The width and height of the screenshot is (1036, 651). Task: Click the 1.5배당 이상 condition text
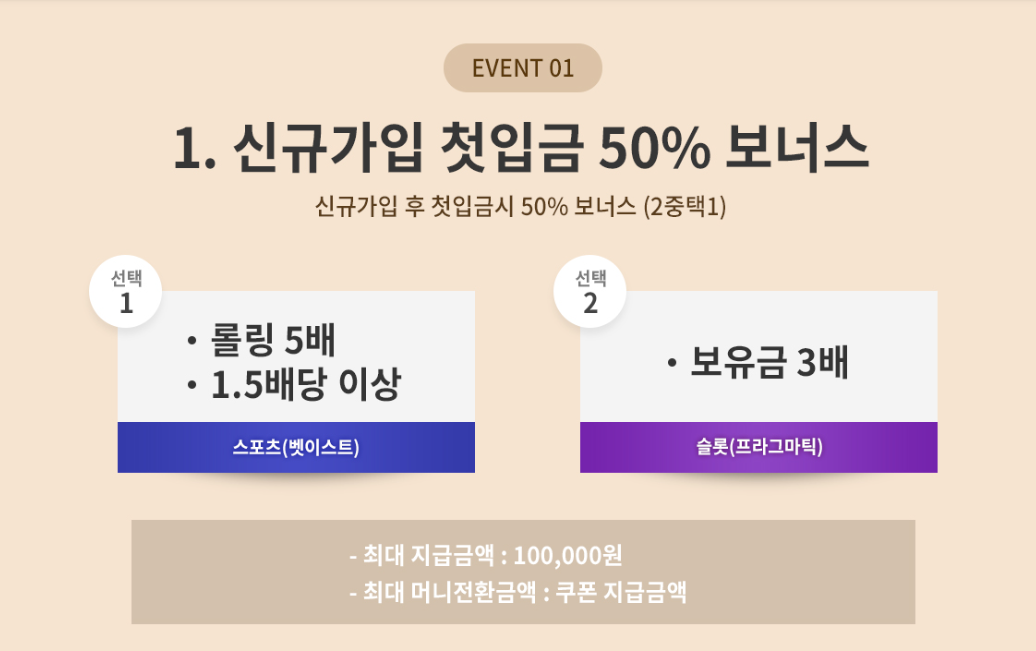pos(305,385)
